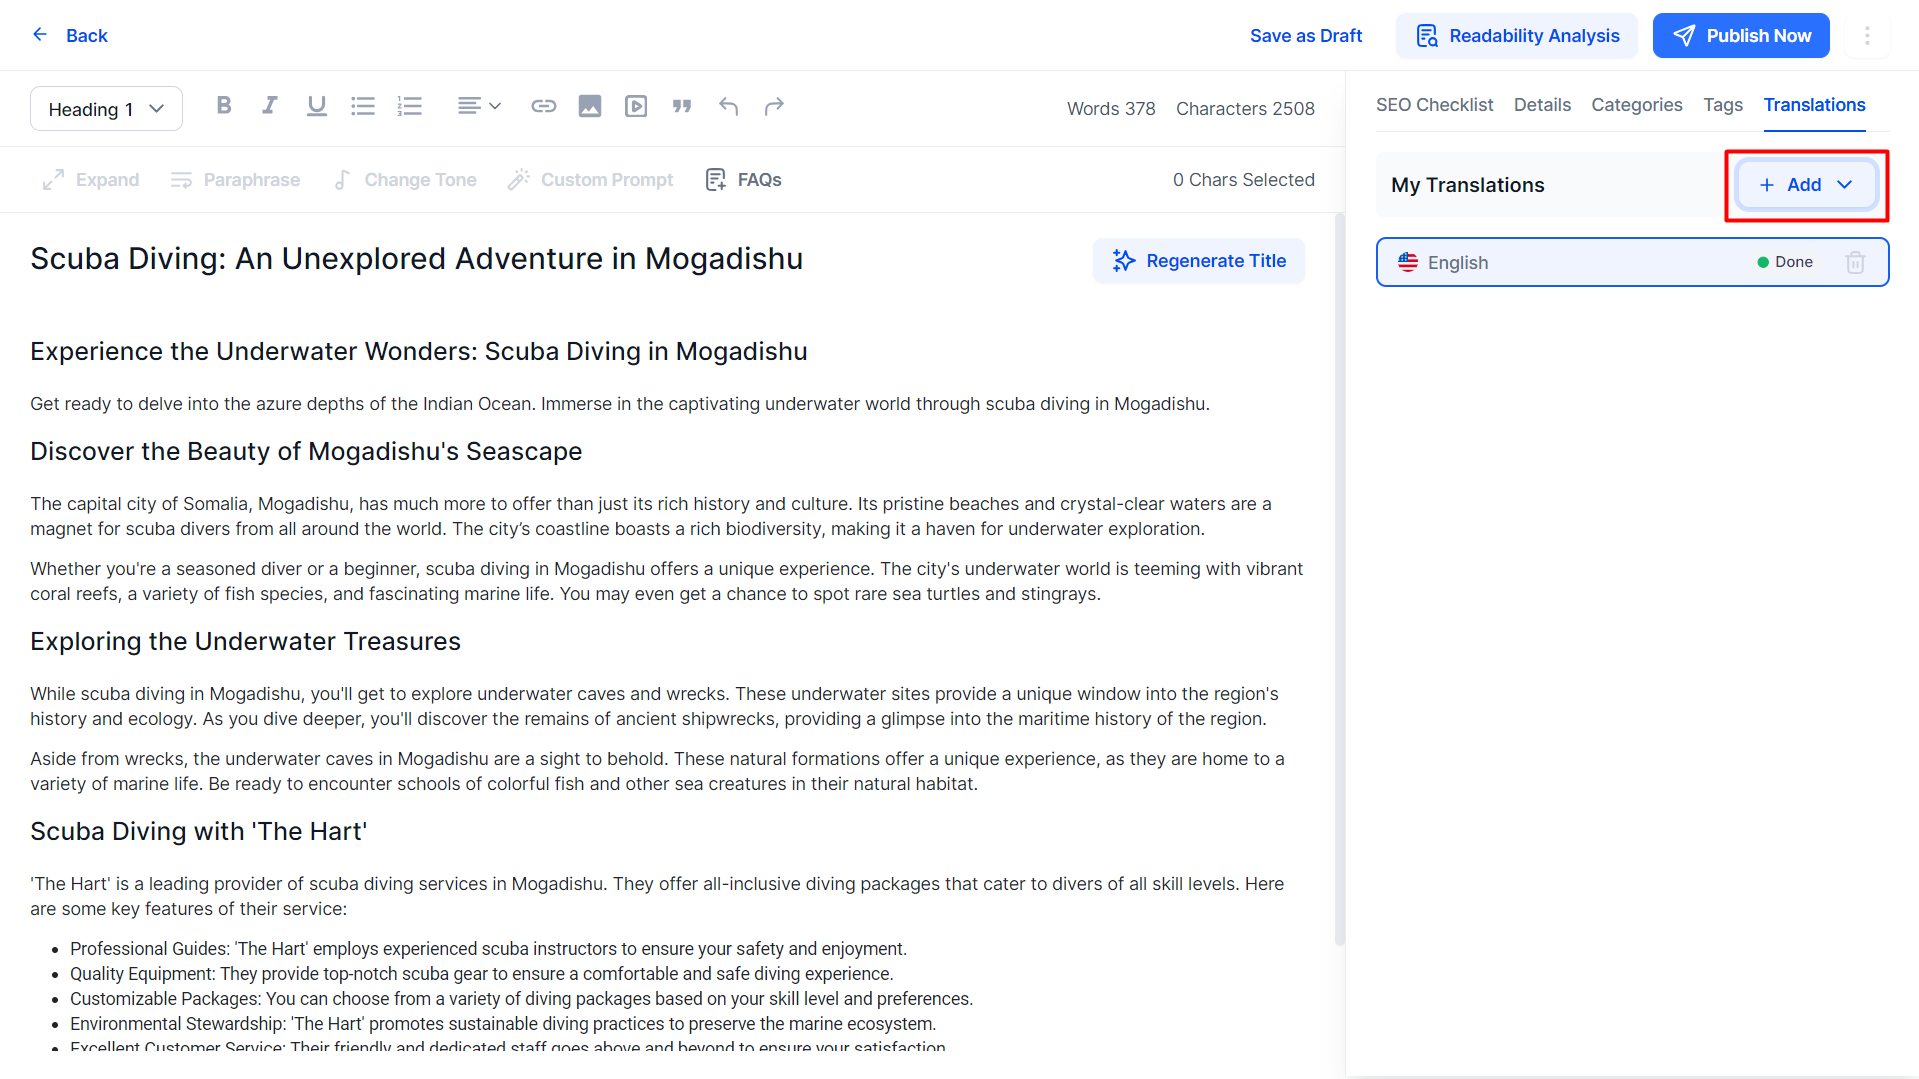Click the 'My Translations' heading

point(1467,185)
